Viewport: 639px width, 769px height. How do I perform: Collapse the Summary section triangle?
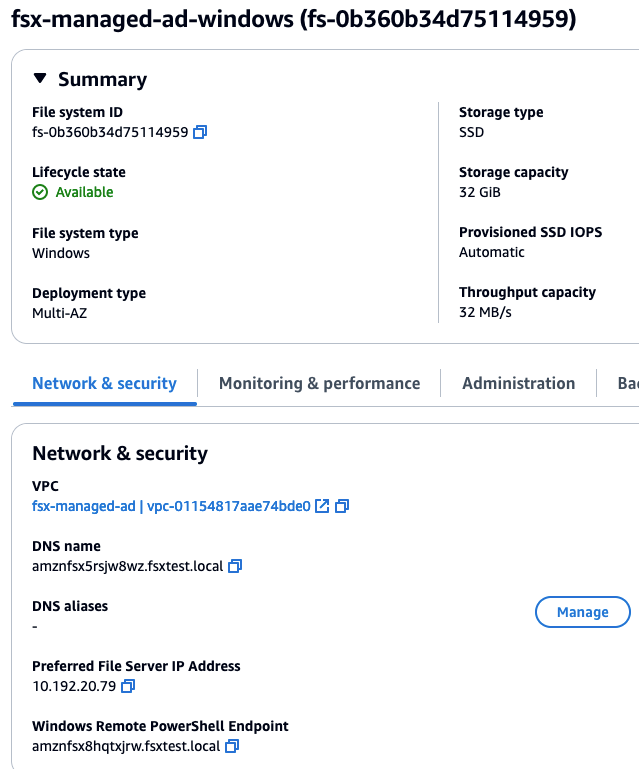[40, 79]
